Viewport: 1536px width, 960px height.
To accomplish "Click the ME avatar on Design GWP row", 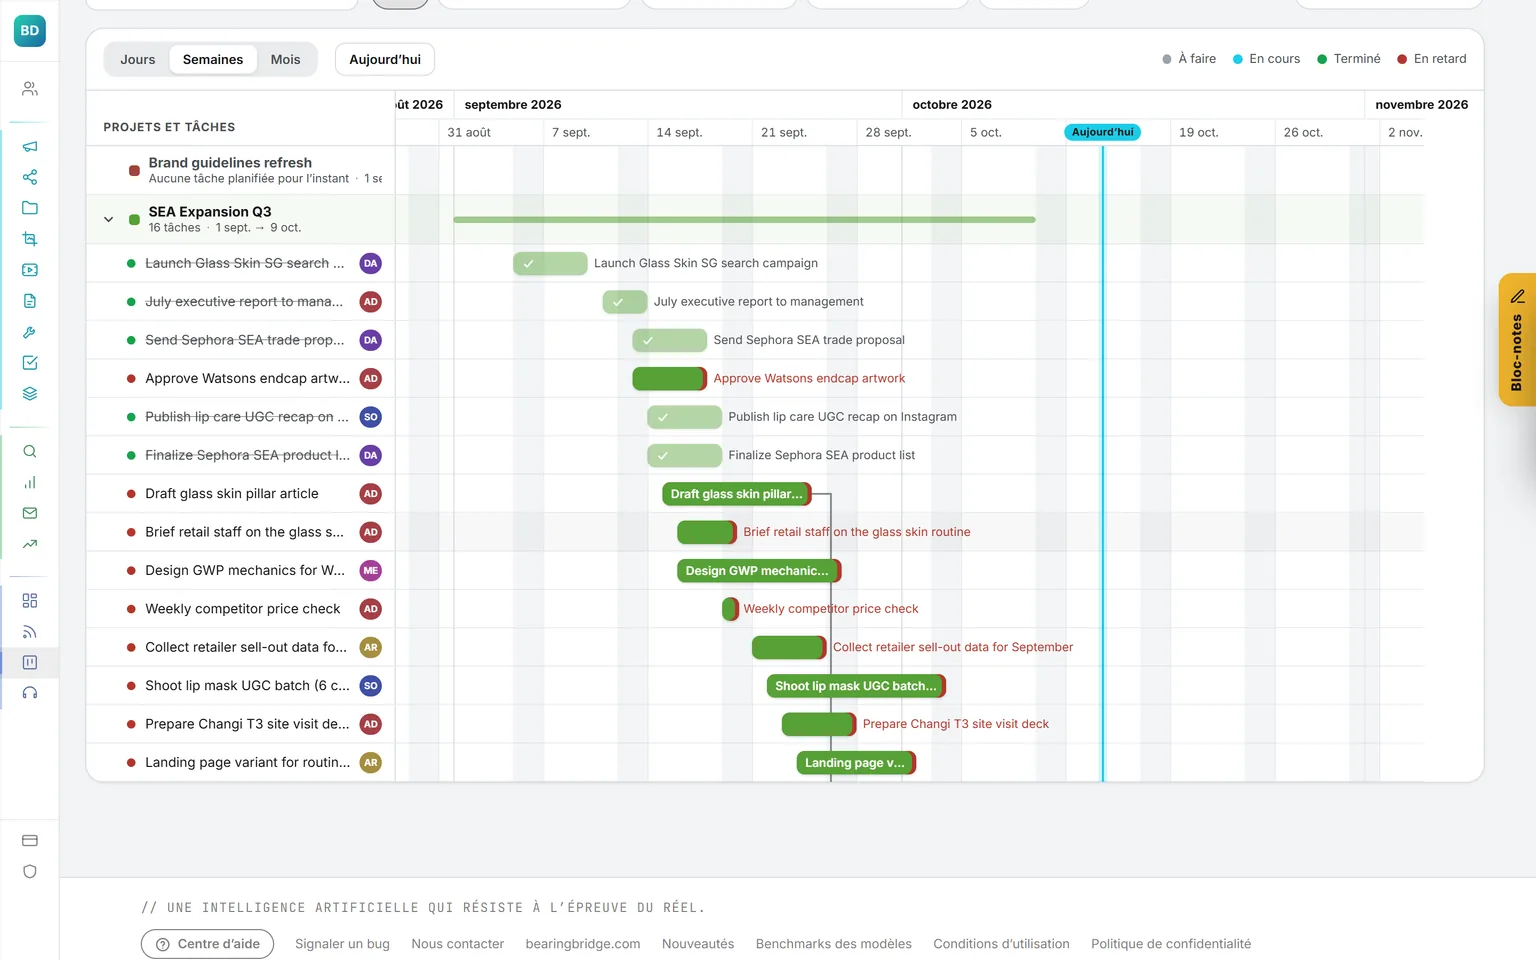I will (371, 570).
